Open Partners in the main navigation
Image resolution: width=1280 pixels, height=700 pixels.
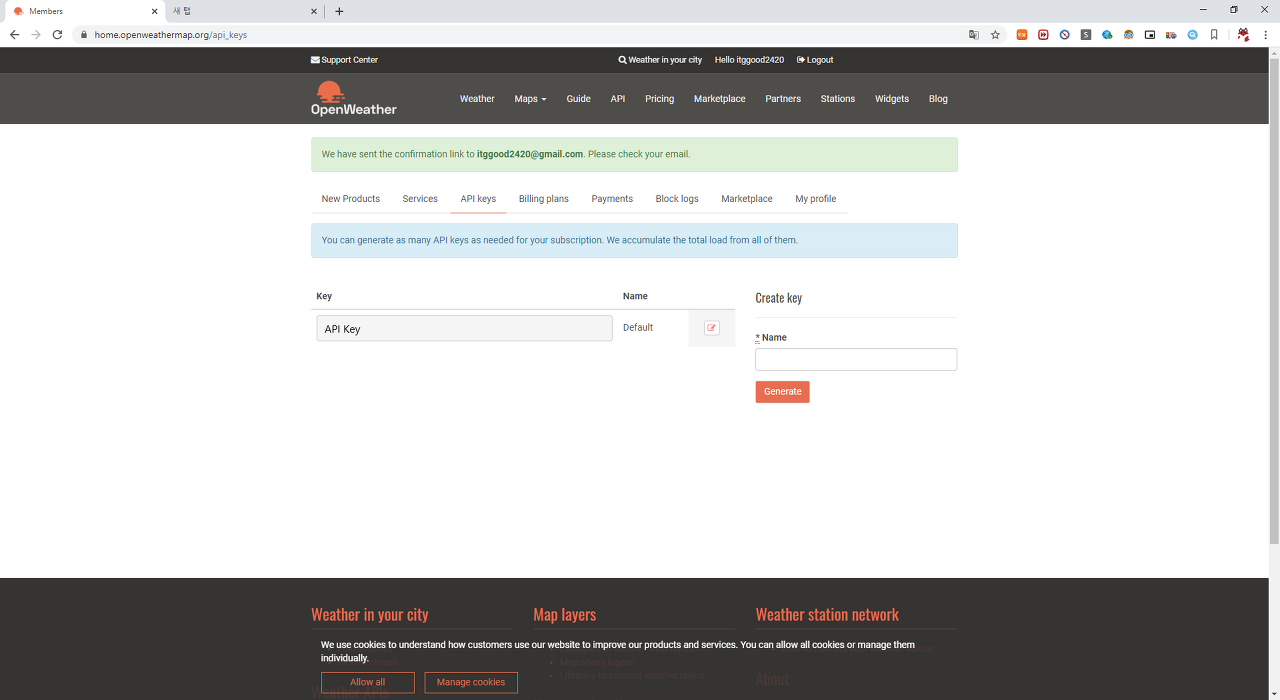click(x=783, y=99)
